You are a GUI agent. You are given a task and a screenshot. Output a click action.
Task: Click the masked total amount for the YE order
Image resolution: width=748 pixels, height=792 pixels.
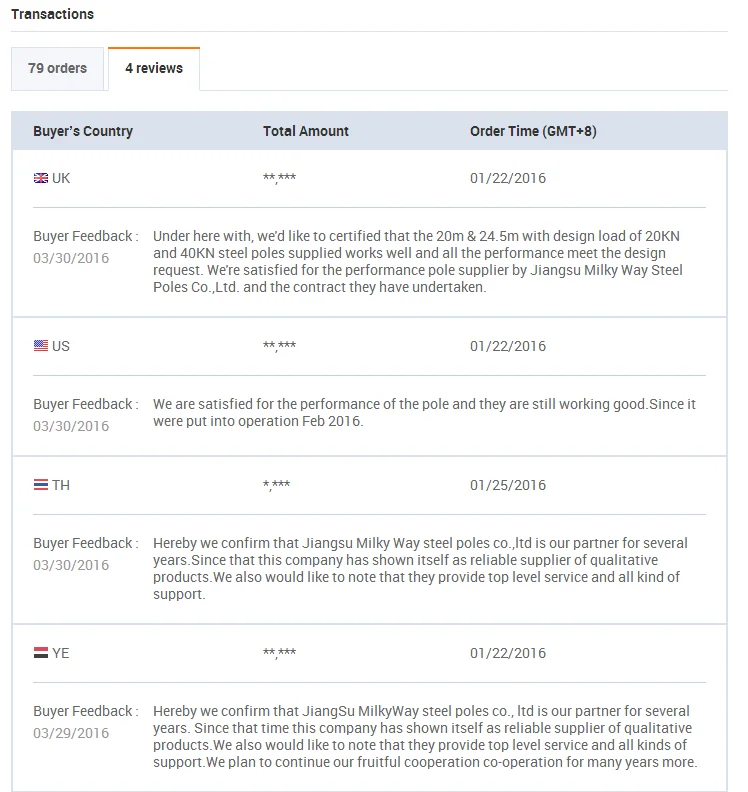[279, 653]
